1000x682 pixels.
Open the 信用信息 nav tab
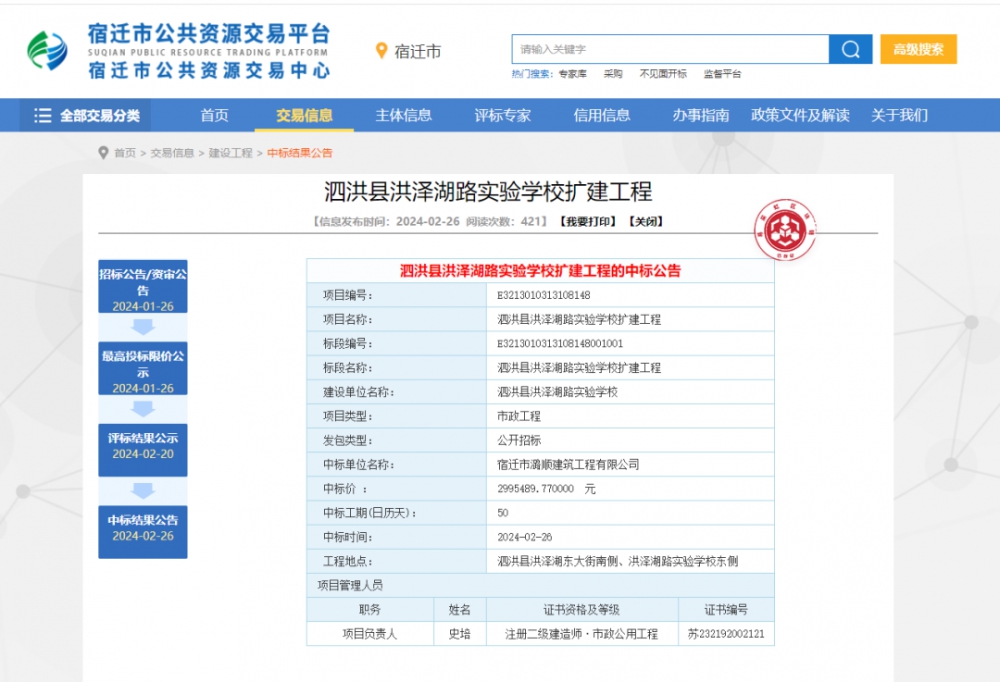click(601, 115)
